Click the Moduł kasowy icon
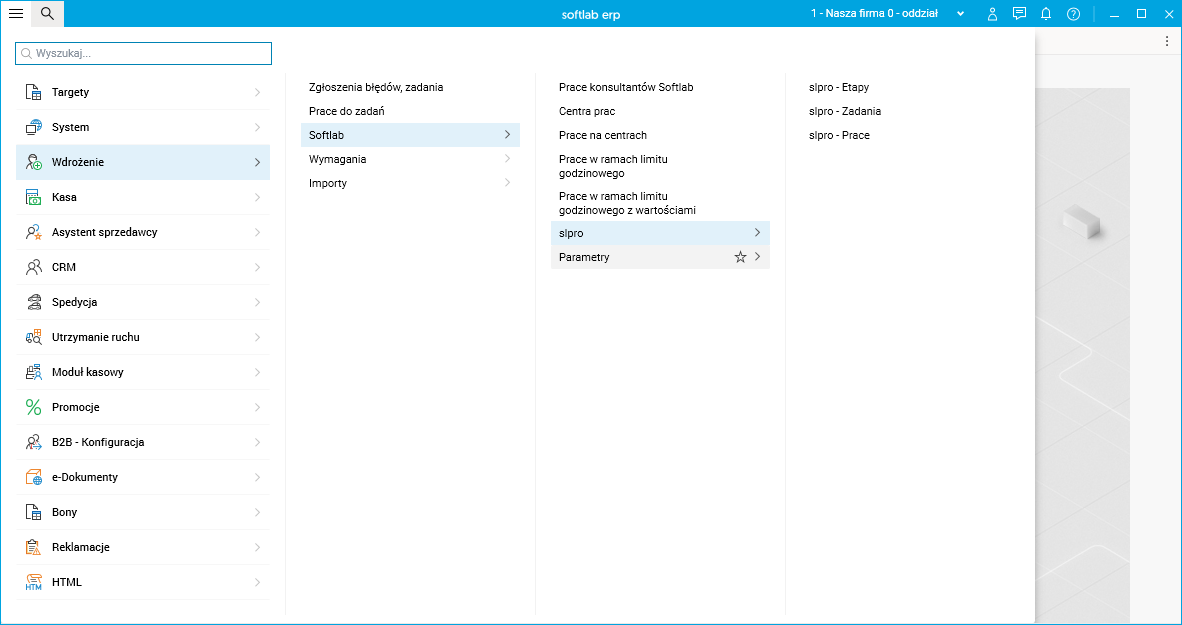The image size is (1182, 625). 33,372
